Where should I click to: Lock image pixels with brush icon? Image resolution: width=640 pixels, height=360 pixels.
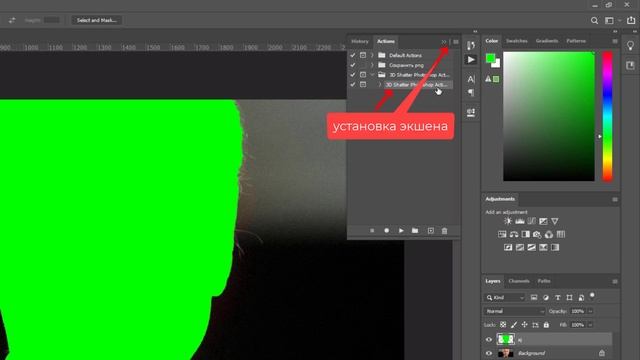514,325
